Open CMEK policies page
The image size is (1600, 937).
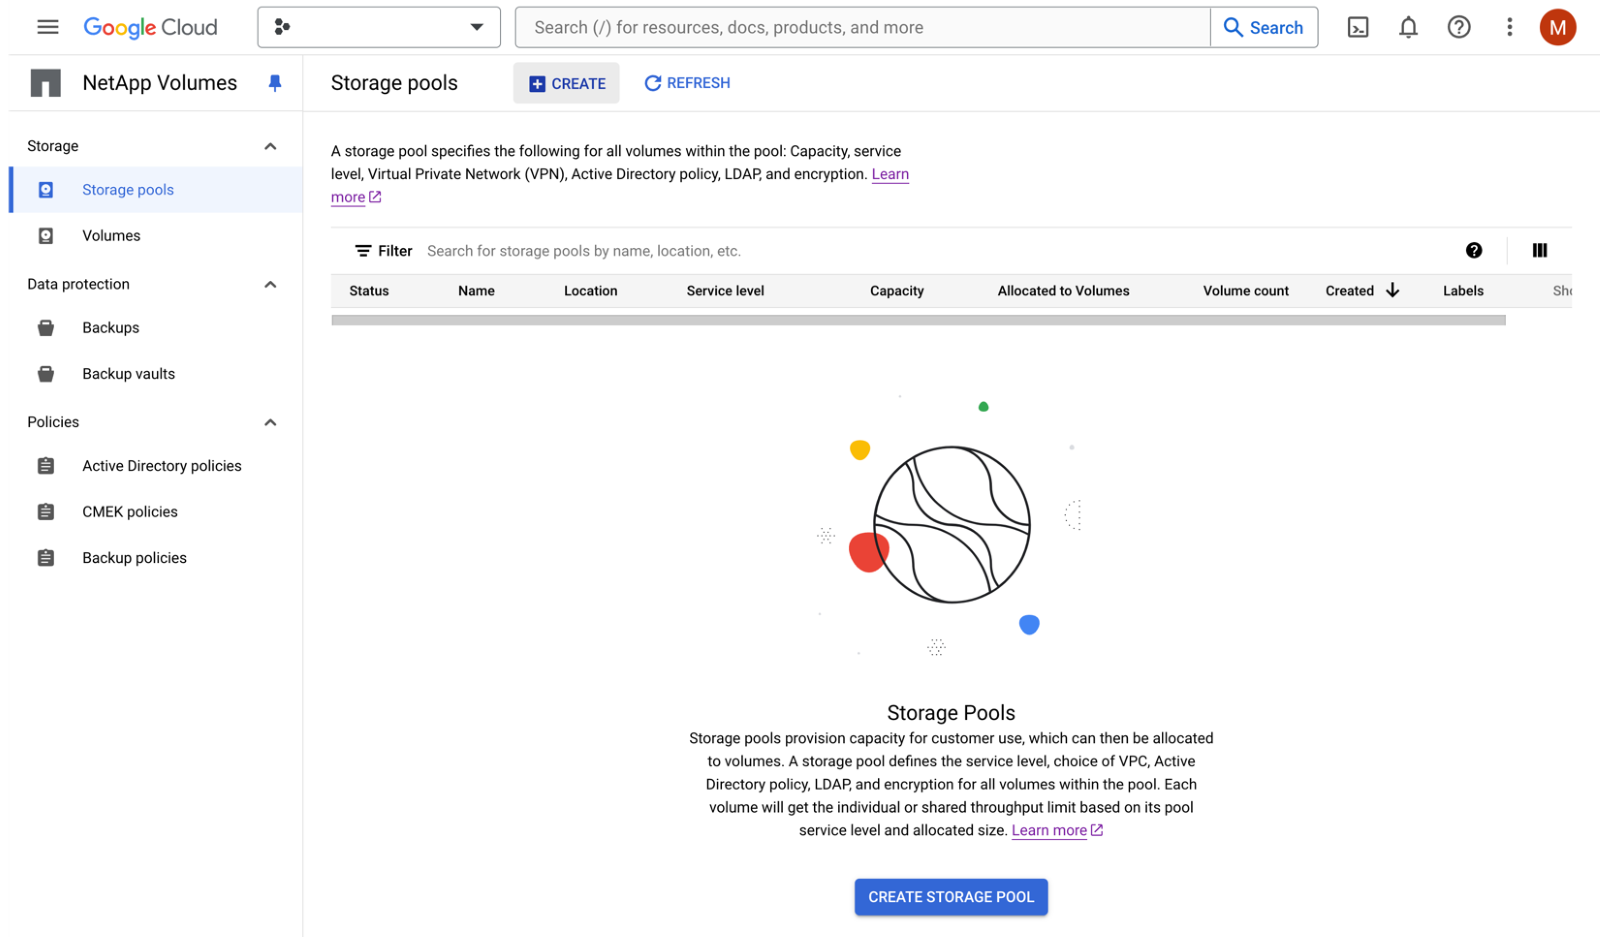tap(130, 512)
